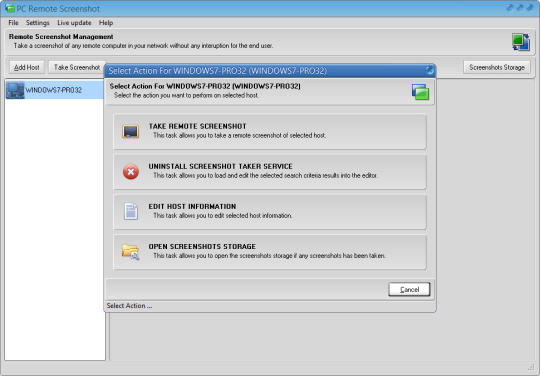Choose OPEN SCREENSHOTS STORAGE action

270,252
